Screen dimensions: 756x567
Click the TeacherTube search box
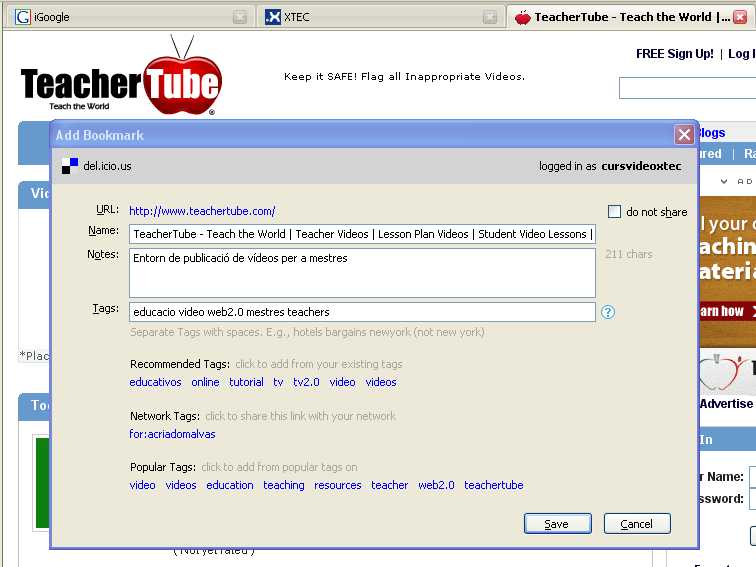point(688,88)
